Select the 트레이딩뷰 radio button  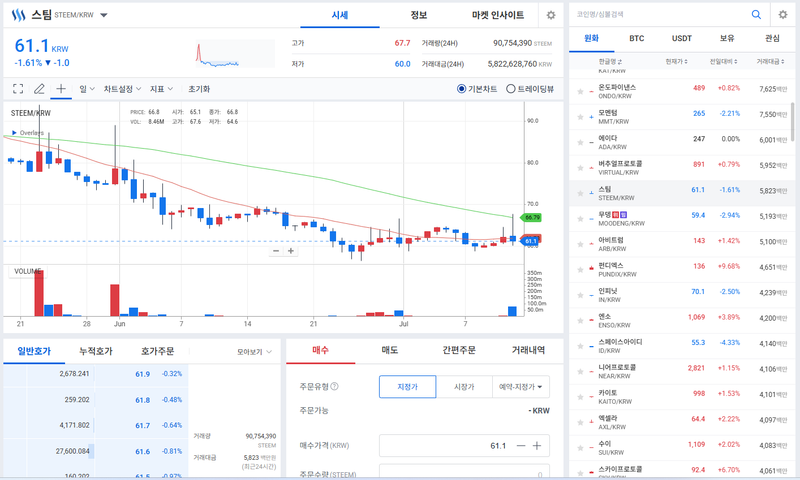[x=510, y=89]
